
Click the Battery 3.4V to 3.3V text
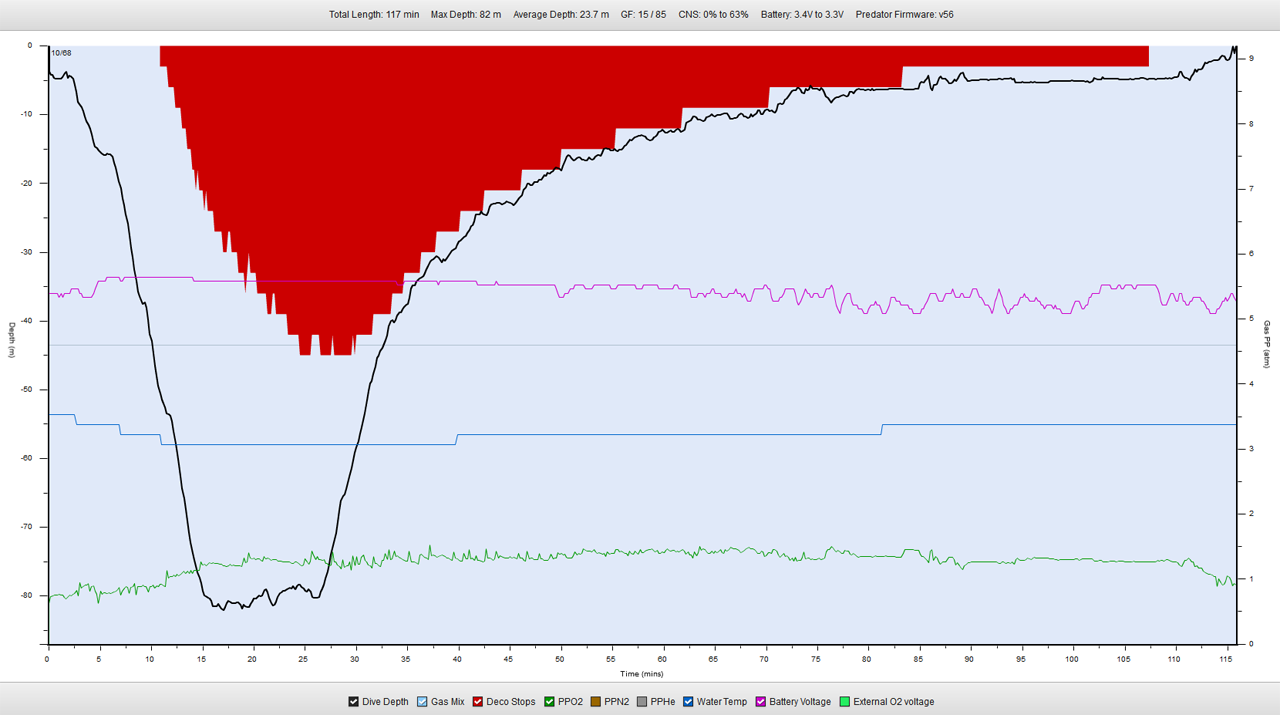(801, 15)
